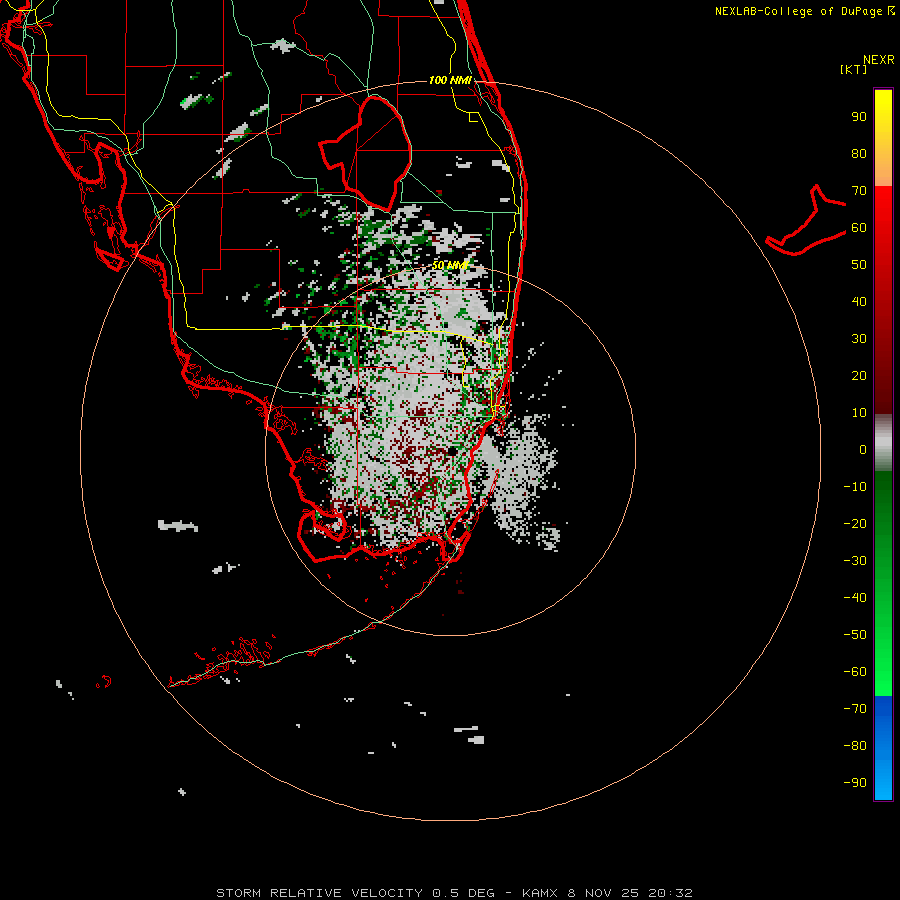
Task: Click the NEXLAB-College of DuPage label
Action: [804, 11]
